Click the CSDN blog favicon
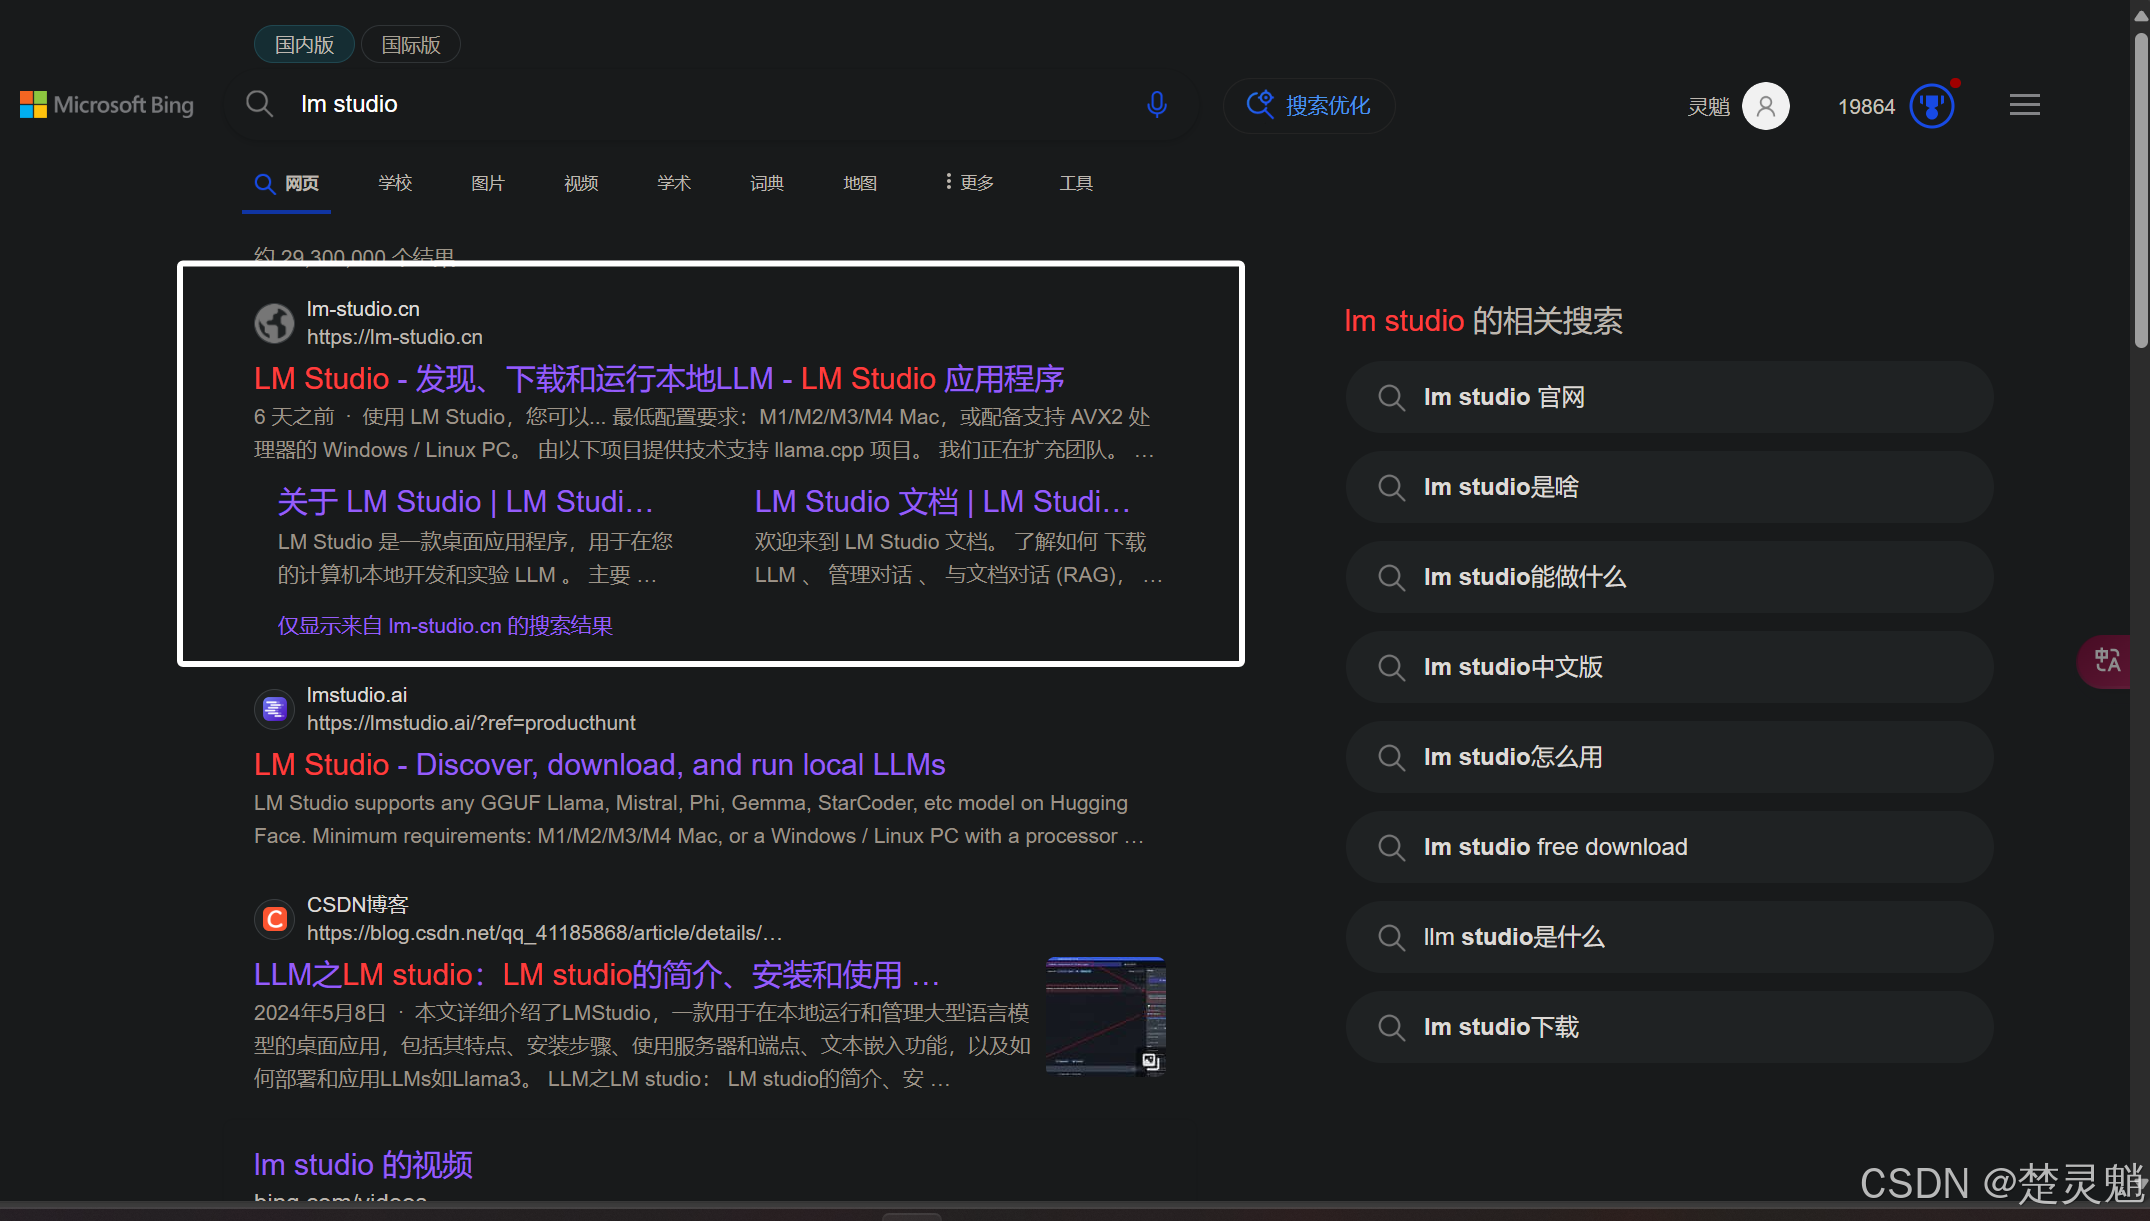The height and width of the screenshot is (1221, 2150). point(275,919)
